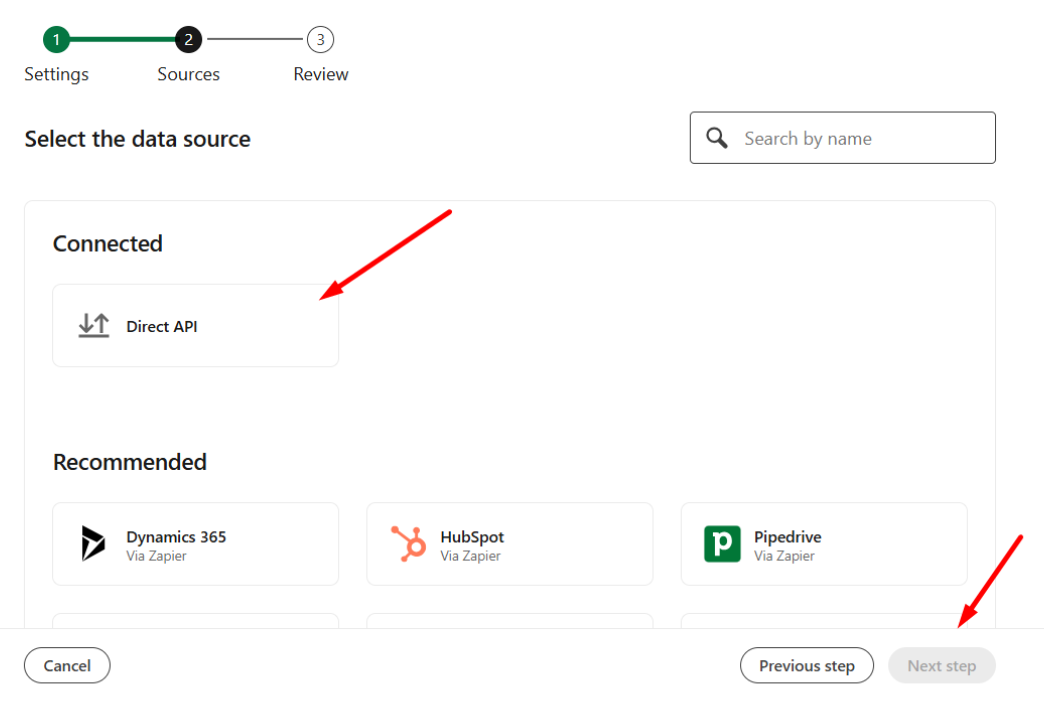Screen dimensions: 1044x703
Task: Select the Pipedrive via Zapier card
Action: (824, 544)
